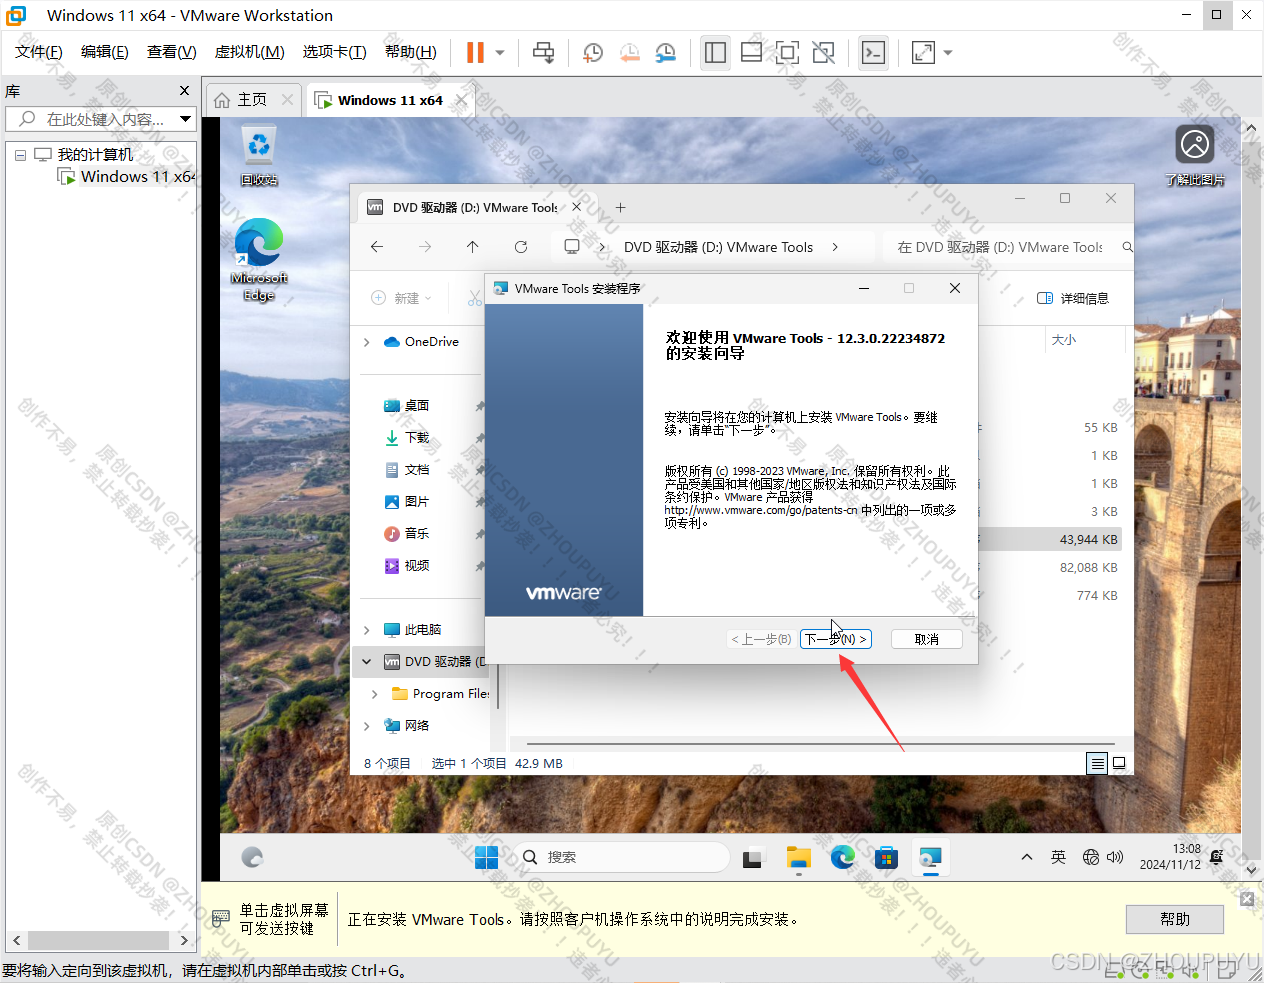
Task: Open the 编辑(E) menu
Action: click(x=105, y=52)
